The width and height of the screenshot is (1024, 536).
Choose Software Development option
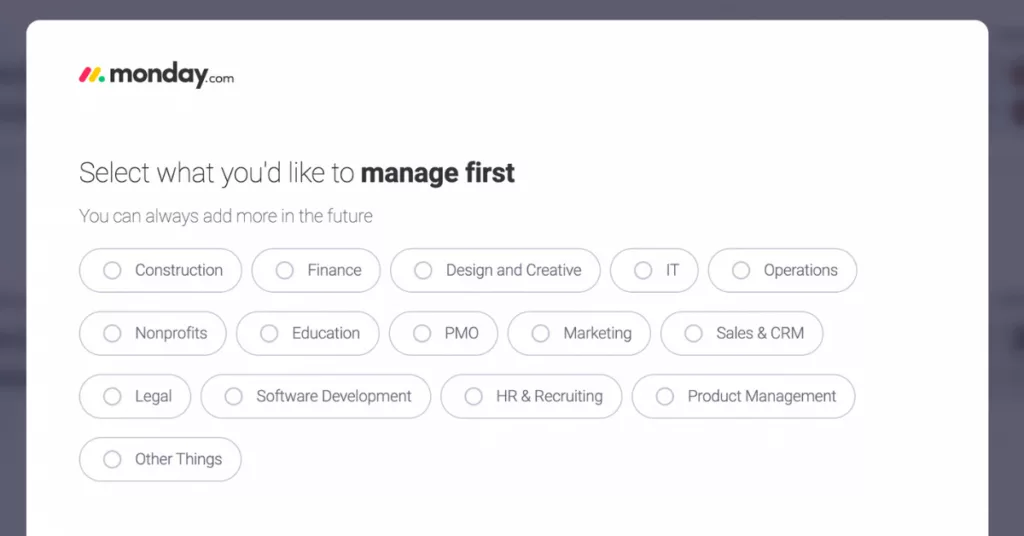[x=316, y=396]
